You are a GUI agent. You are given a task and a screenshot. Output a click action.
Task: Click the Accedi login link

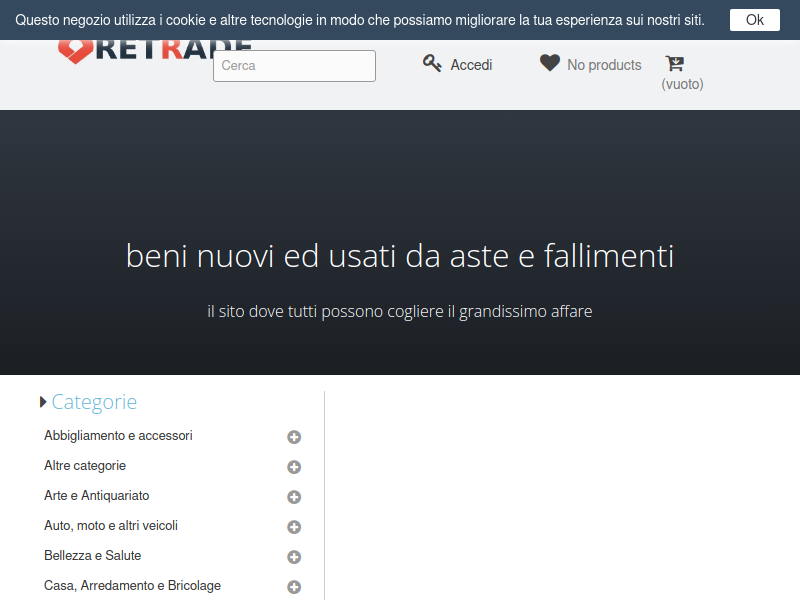click(x=471, y=65)
